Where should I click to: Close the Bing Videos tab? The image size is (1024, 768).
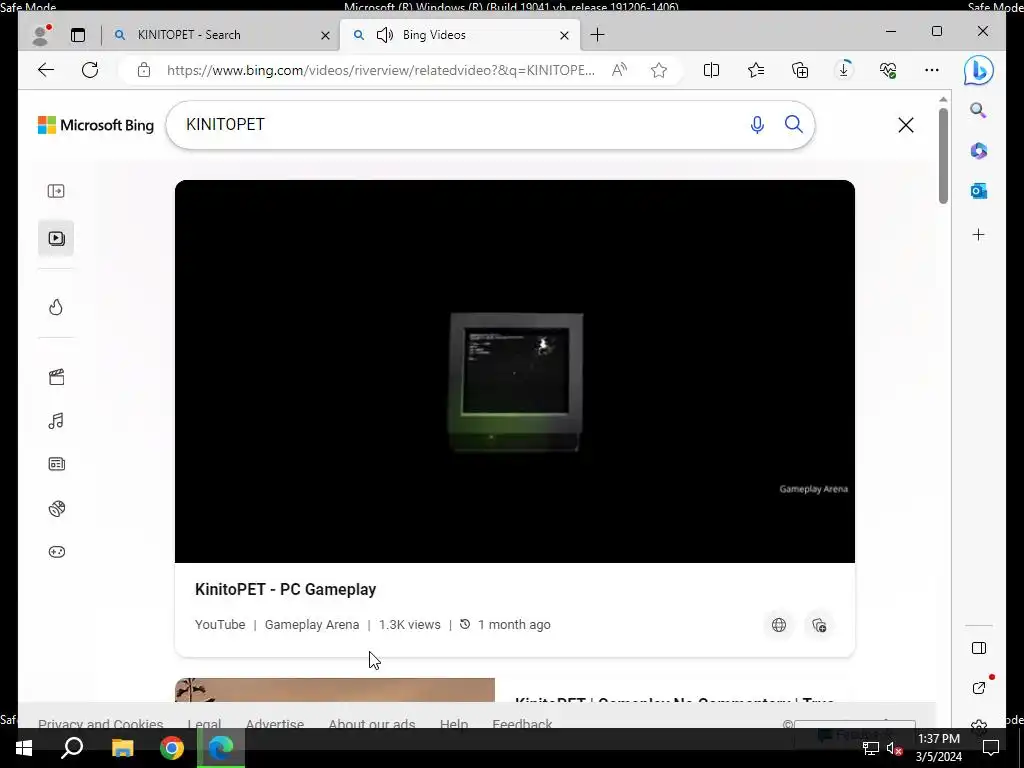click(564, 35)
